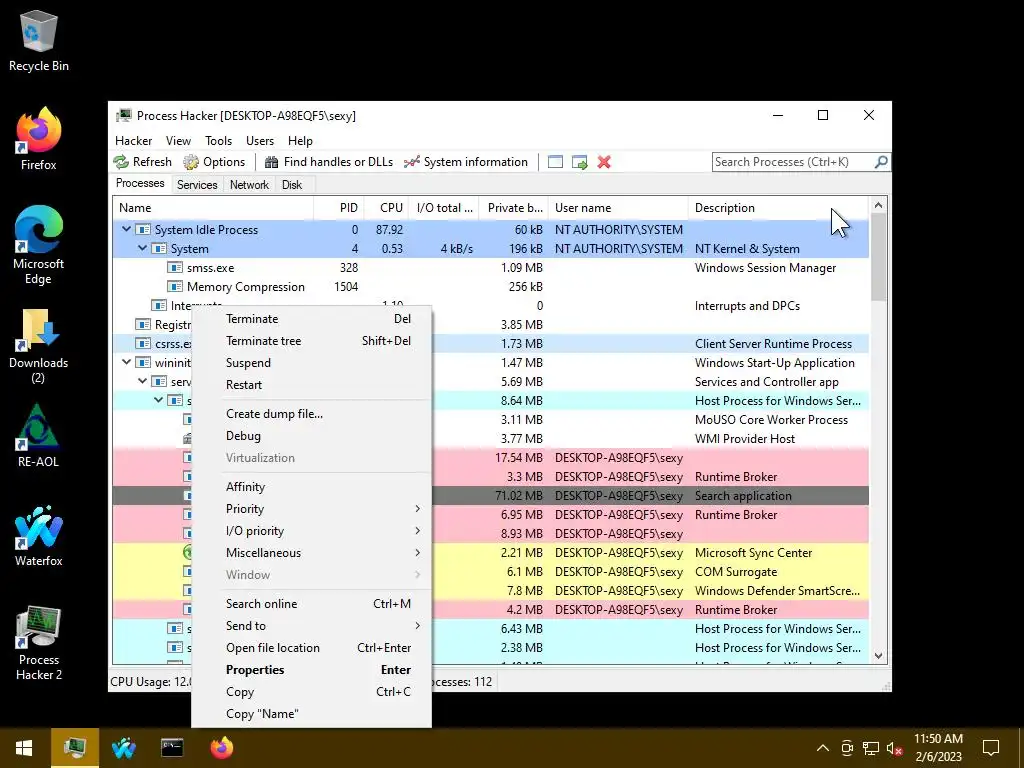Click the process list scrollbar down arrow
This screenshot has height=768, width=1024.
(878, 656)
